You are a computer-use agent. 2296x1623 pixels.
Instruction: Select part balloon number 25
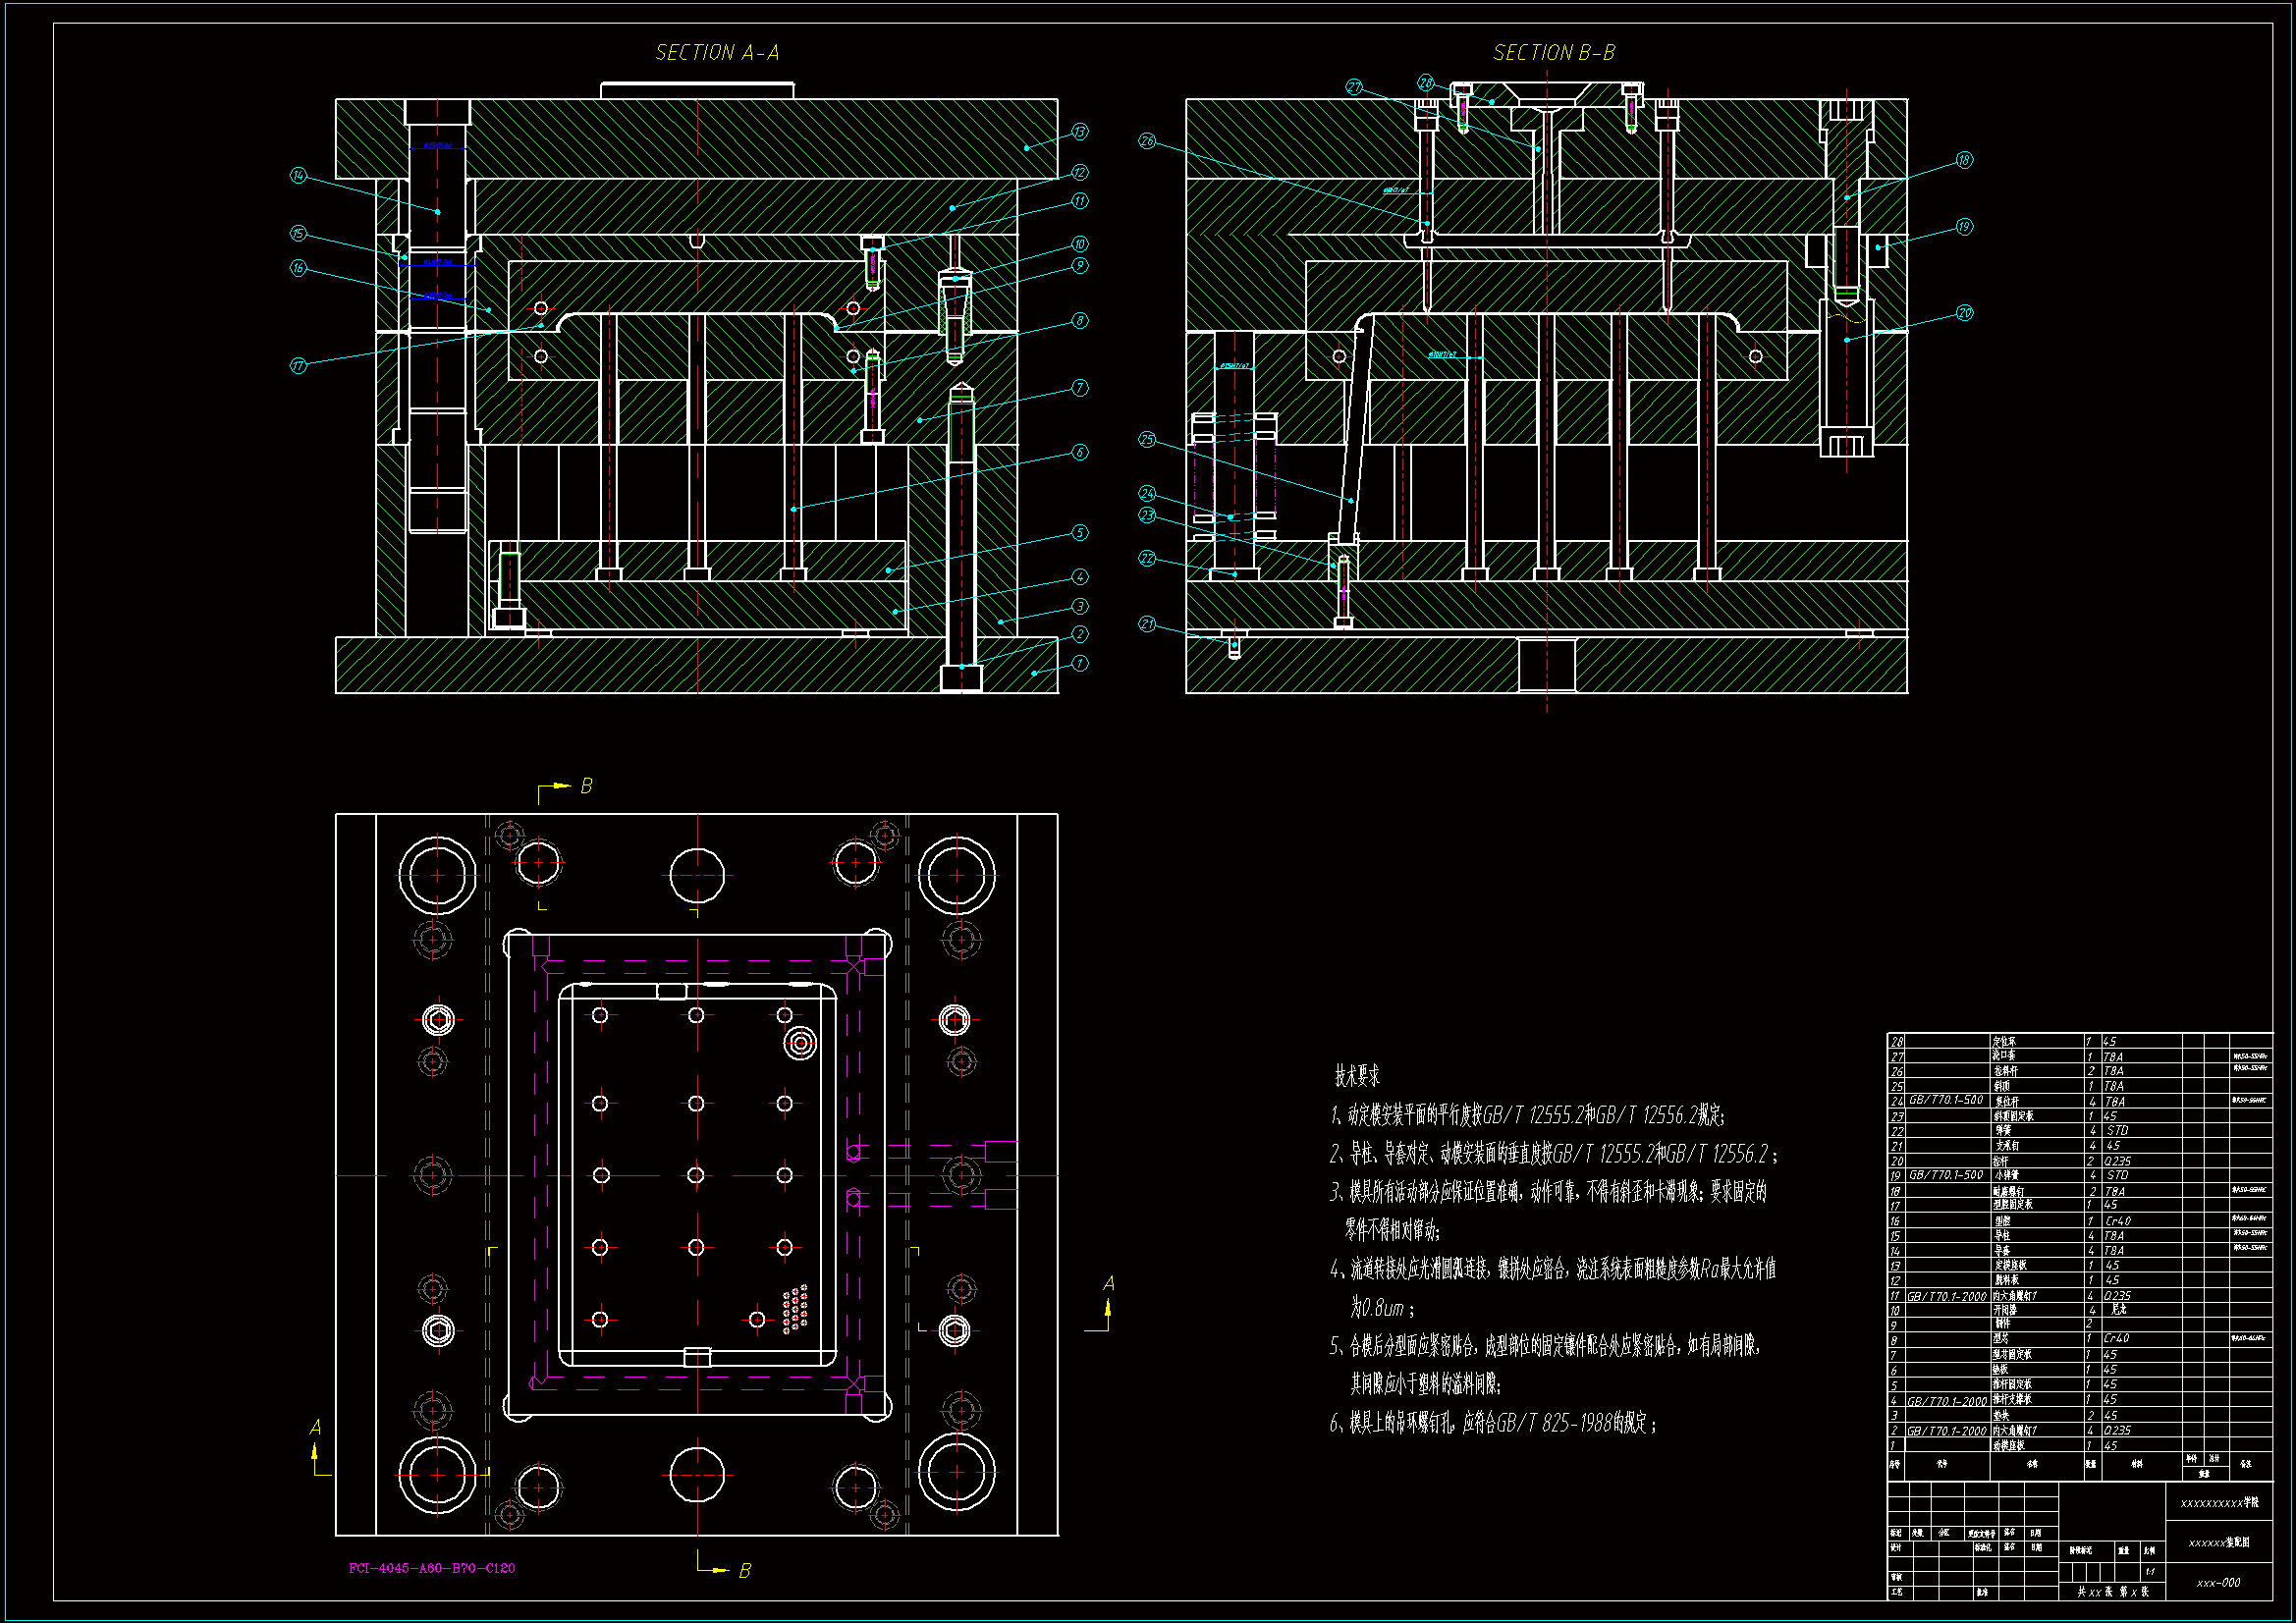click(x=1147, y=439)
